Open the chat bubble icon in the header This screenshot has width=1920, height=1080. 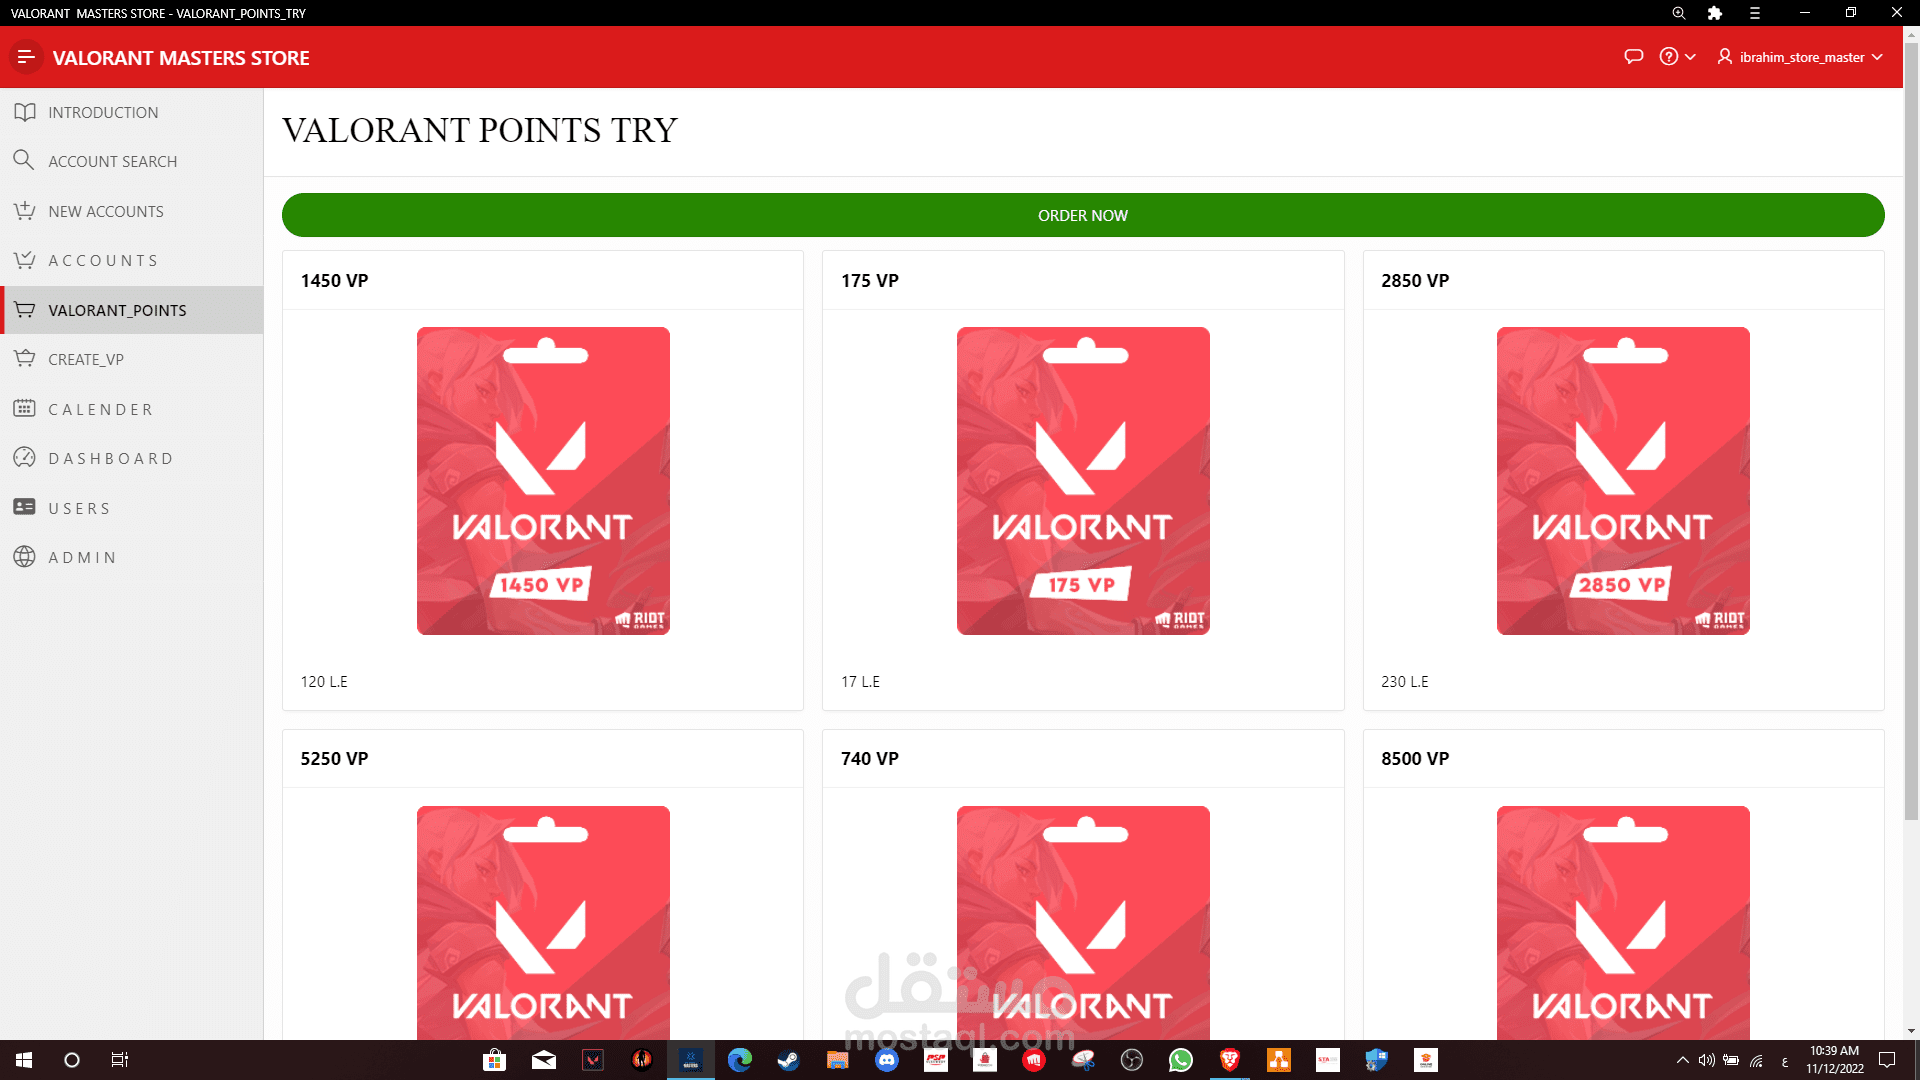pyautogui.click(x=1633, y=57)
